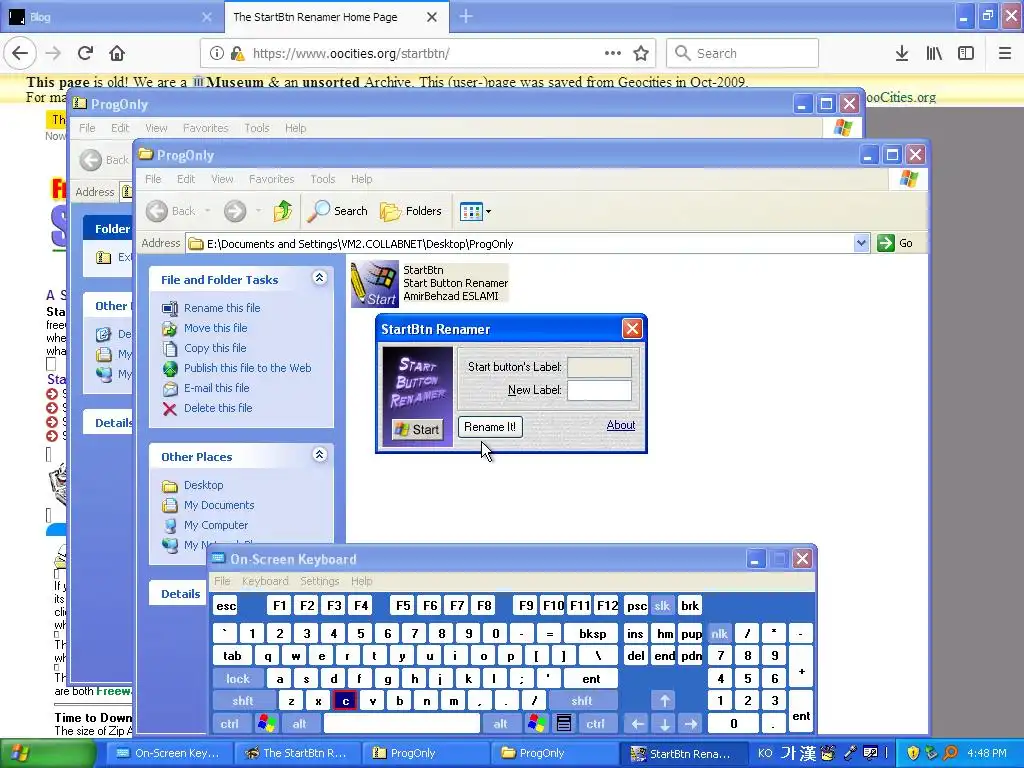Click the Rename It! button

pos(490,427)
